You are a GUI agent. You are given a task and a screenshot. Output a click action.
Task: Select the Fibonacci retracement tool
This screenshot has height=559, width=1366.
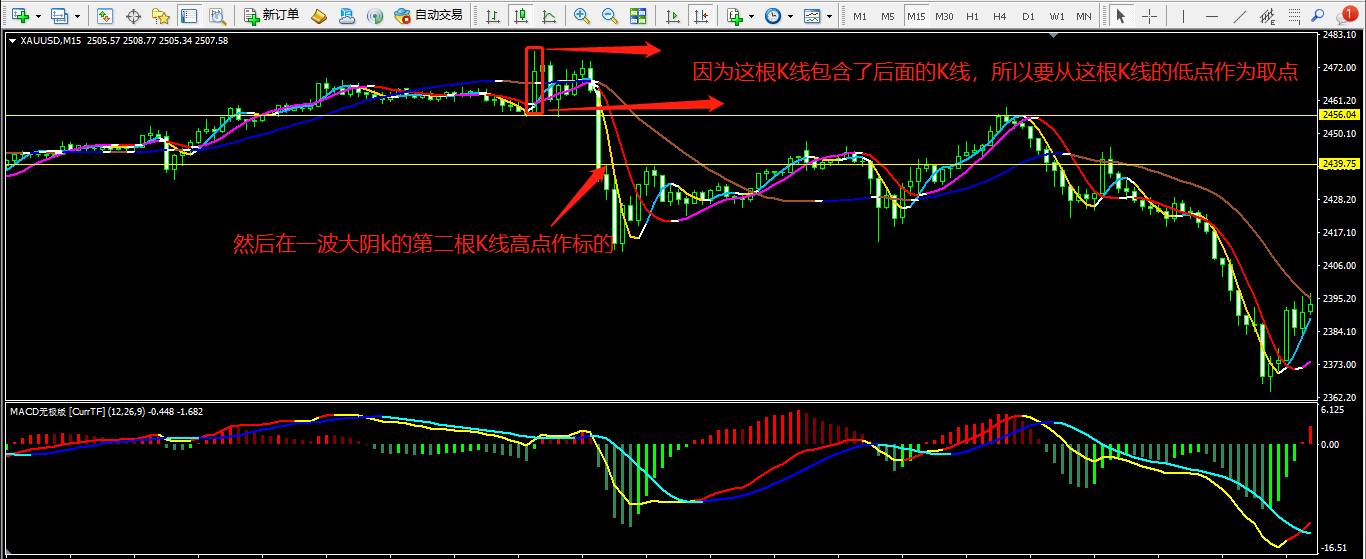pyautogui.click(x=1296, y=16)
